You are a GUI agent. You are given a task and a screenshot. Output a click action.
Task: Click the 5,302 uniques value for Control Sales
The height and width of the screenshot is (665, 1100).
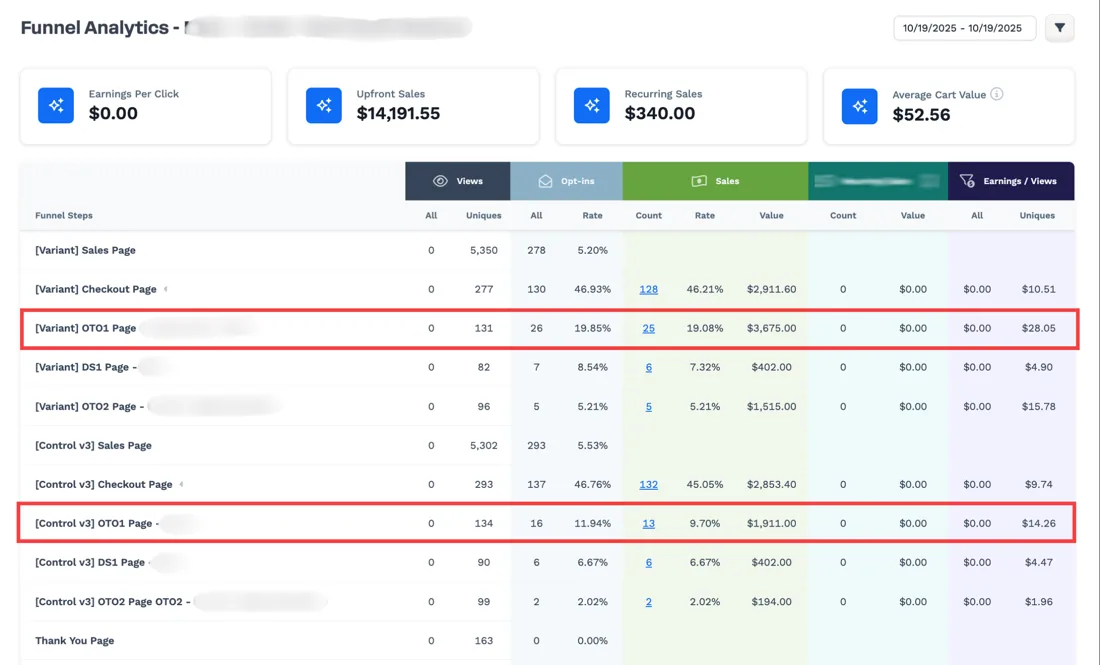coord(483,445)
